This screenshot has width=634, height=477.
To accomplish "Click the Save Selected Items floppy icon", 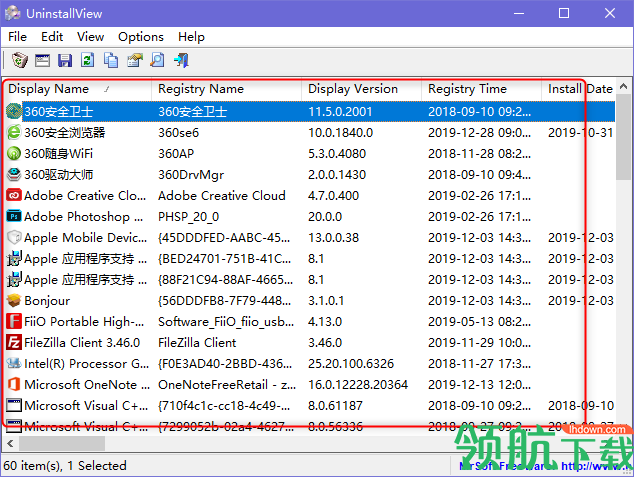I will 65,60.
